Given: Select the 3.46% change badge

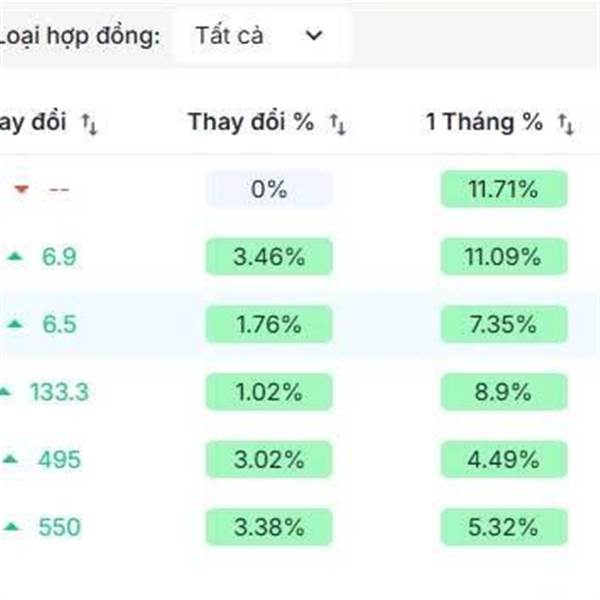Looking at the screenshot, I should (269, 256).
